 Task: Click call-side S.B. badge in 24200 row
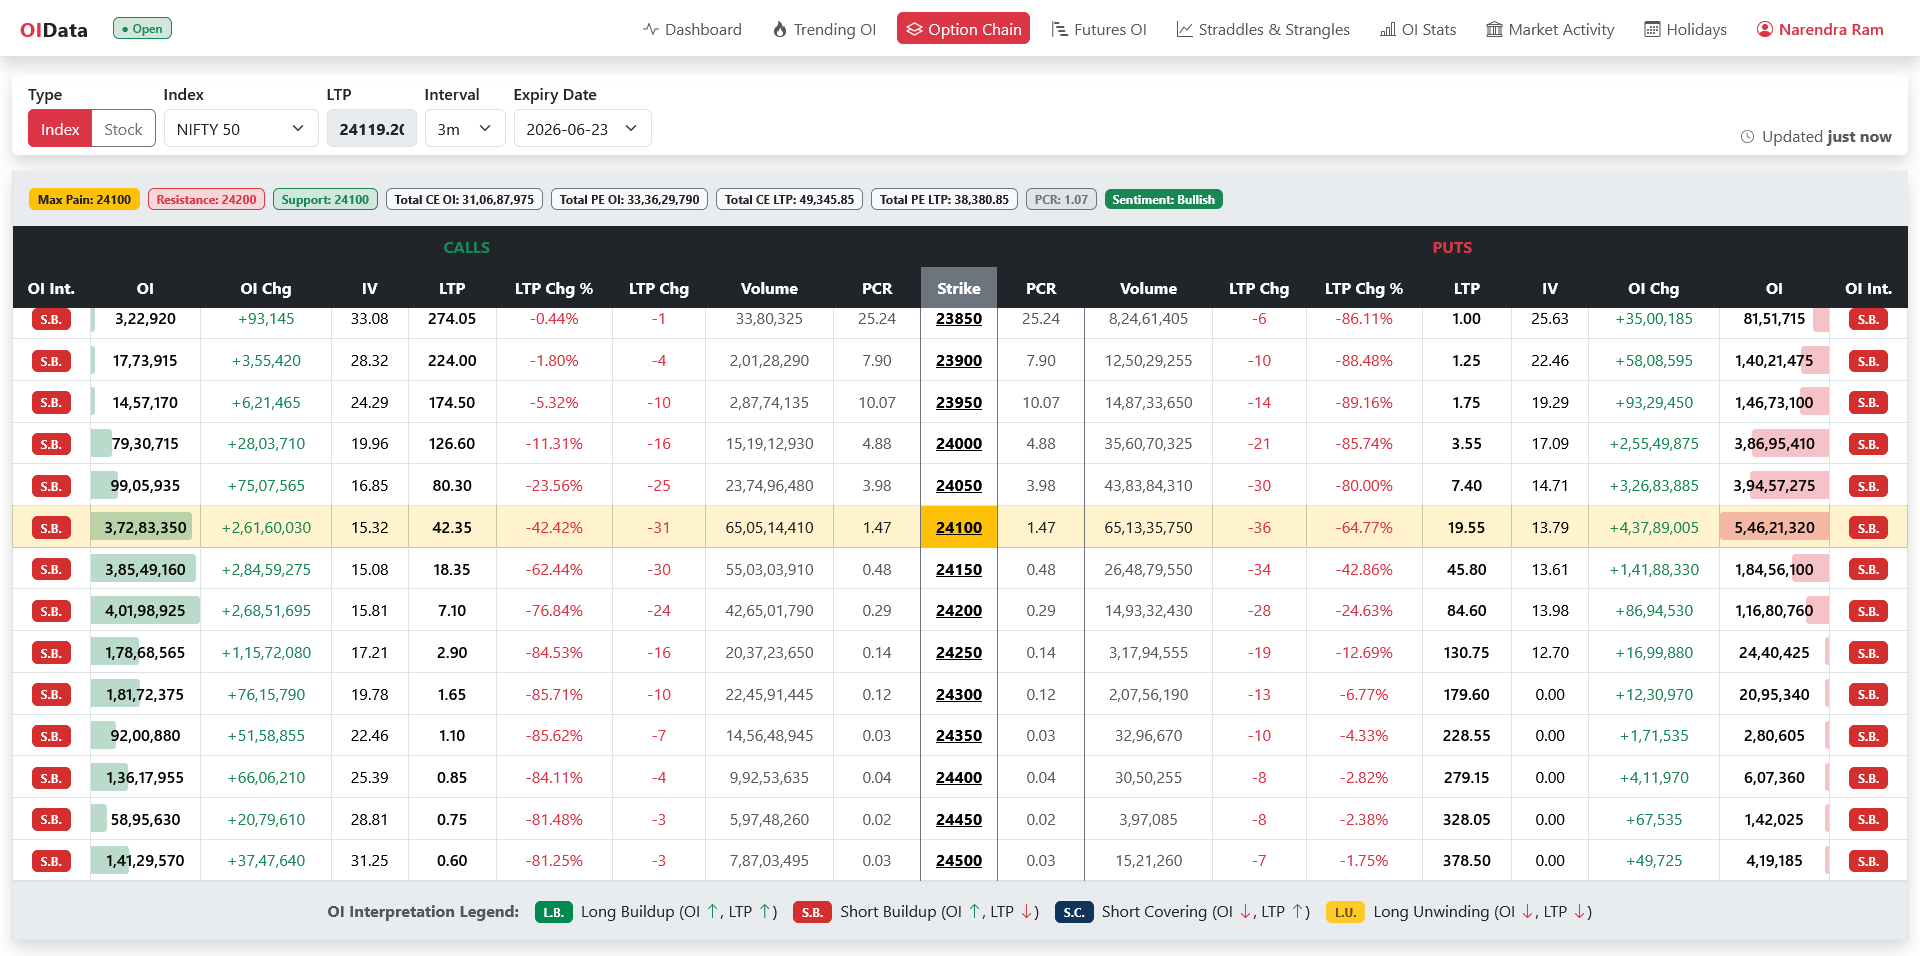(x=51, y=611)
